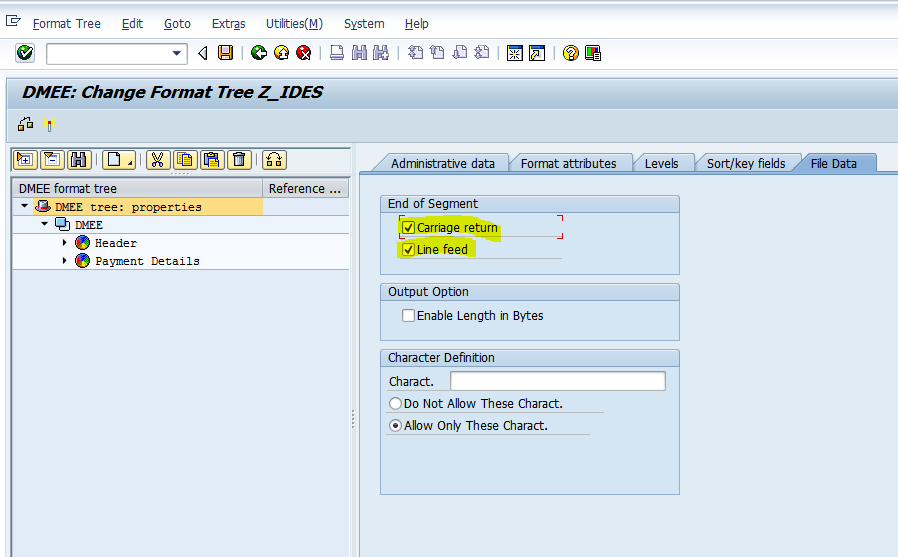Uncheck the Carriage return checkbox
The image size is (898, 557).
tap(408, 228)
